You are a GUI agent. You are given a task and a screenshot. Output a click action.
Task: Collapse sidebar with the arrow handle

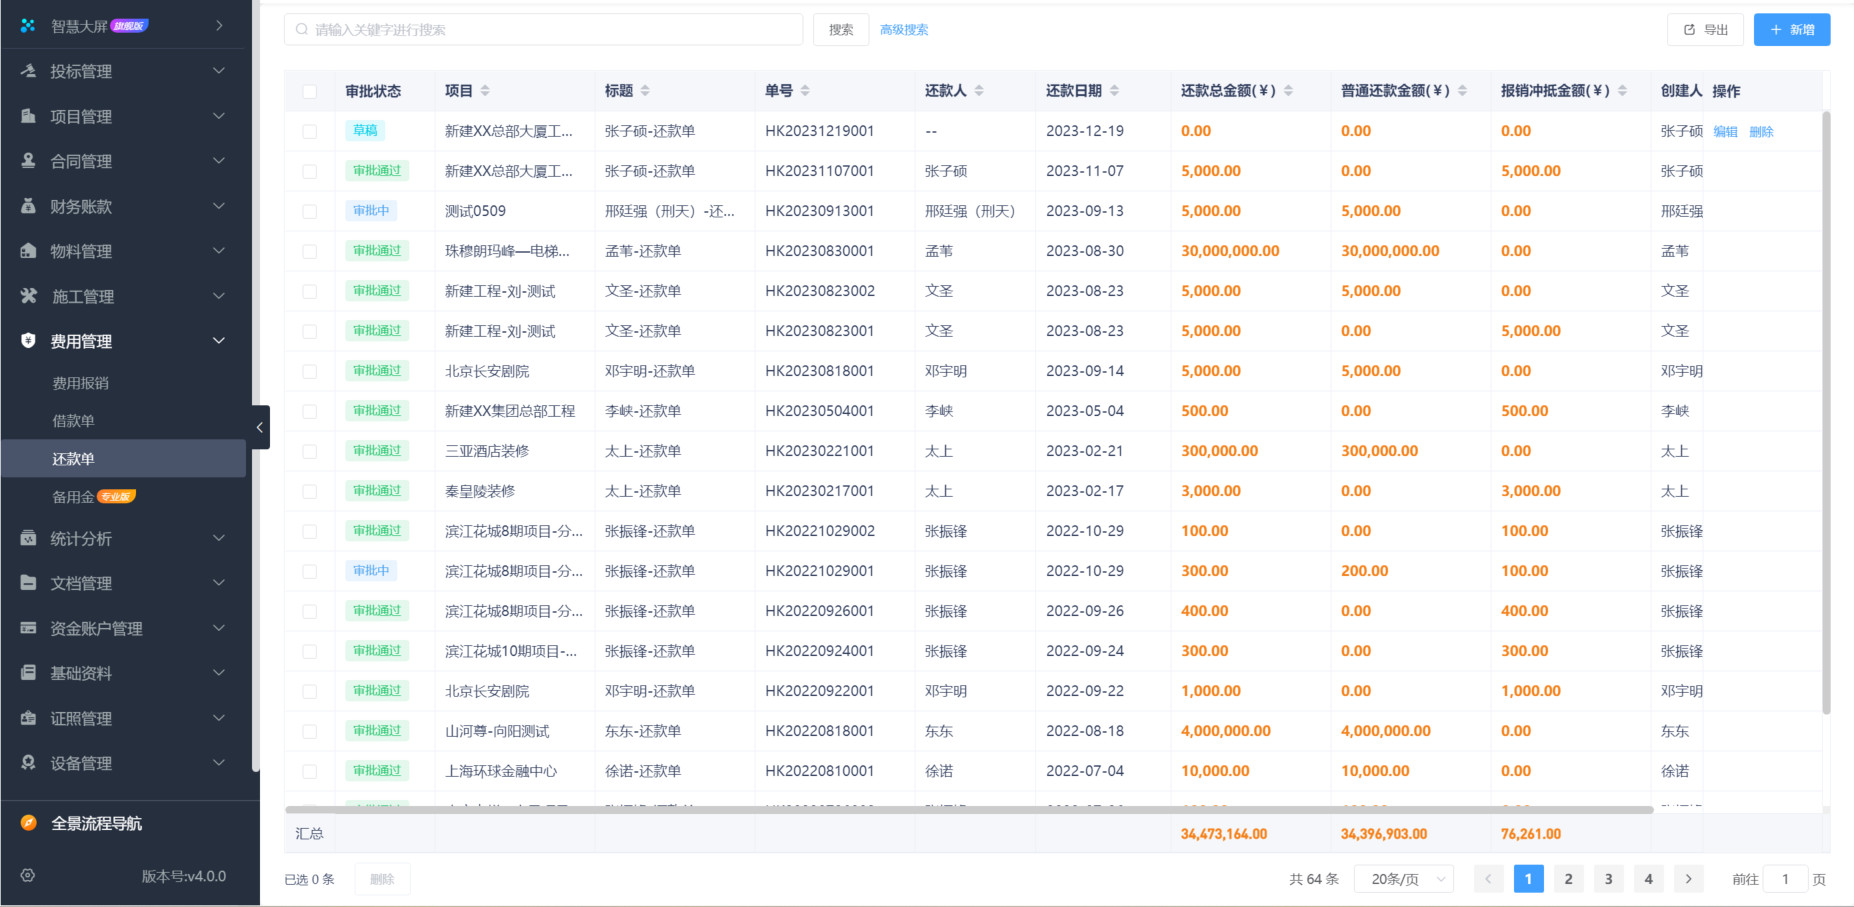point(260,427)
